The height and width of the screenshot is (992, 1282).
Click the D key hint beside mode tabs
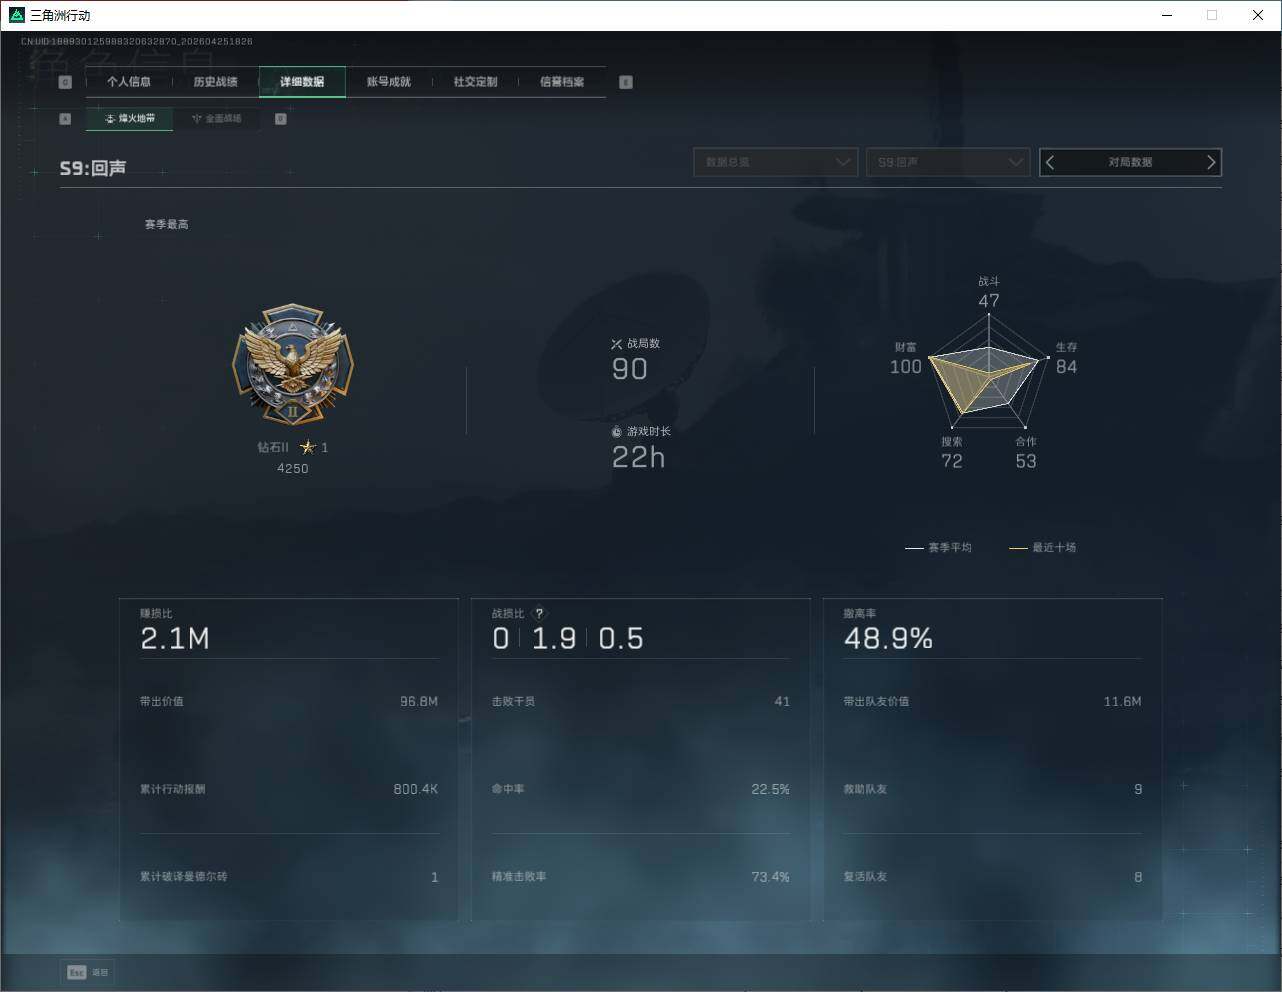point(281,119)
